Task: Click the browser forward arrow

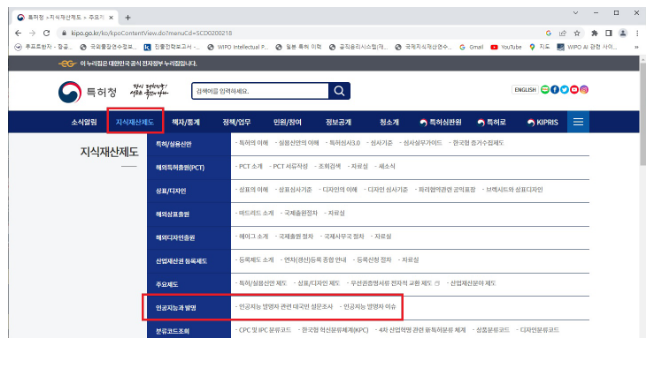Action: [x=32, y=33]
